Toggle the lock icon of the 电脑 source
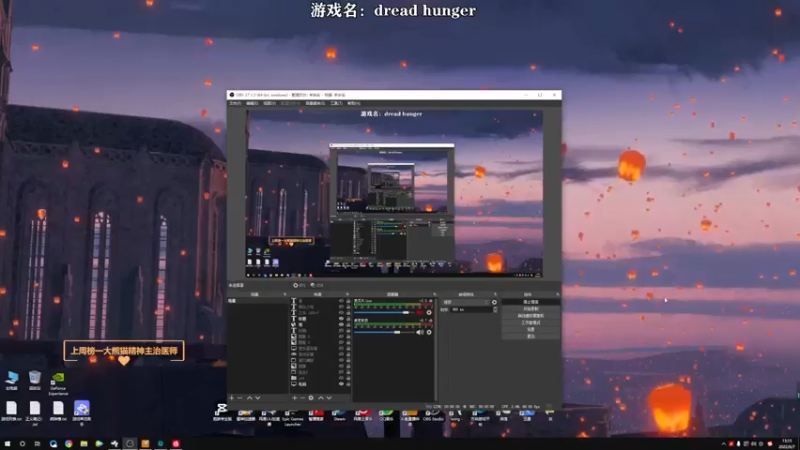 pyautogui.click(x=348, y=384)
